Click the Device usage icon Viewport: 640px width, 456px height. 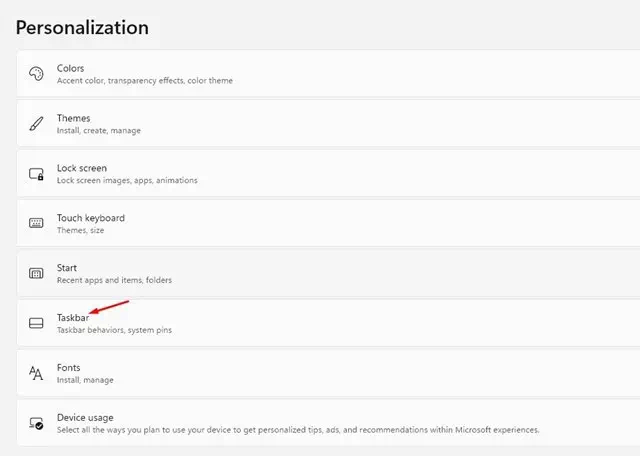coord(36,423)
